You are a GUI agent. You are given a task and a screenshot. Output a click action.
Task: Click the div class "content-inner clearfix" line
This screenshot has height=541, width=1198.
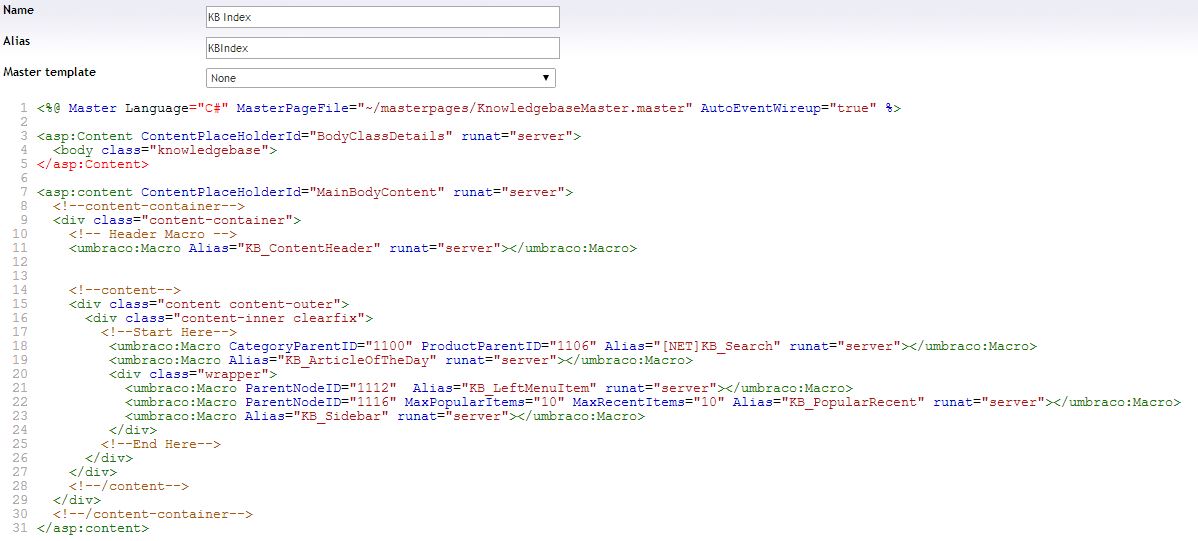pyautogui.click(x=228, y=318)
